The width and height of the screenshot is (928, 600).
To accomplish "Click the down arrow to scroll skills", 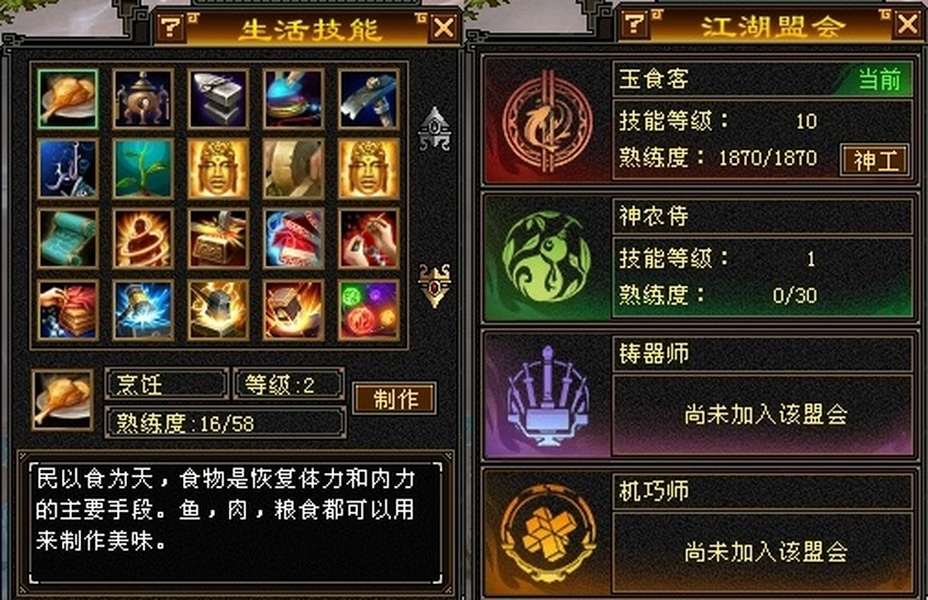I will (434, 285).
